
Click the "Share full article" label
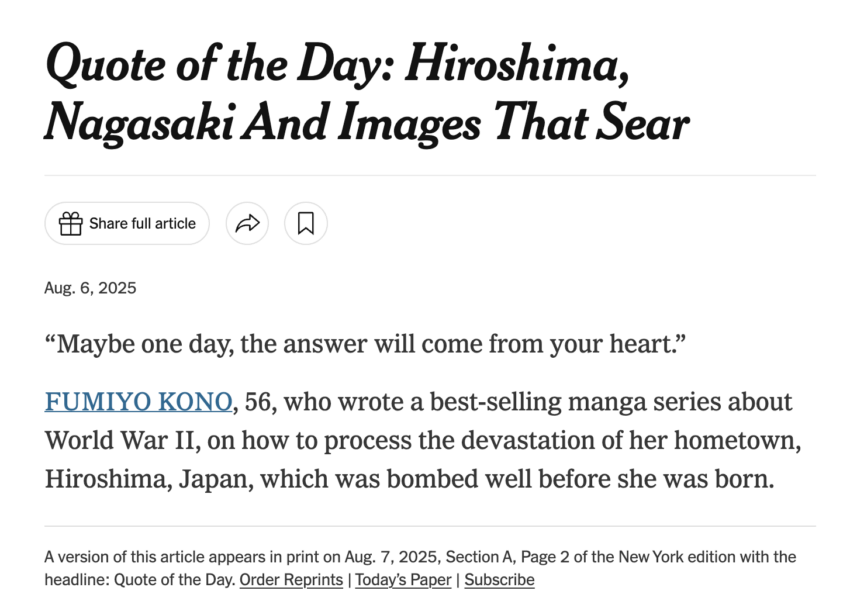click(142, 223)
